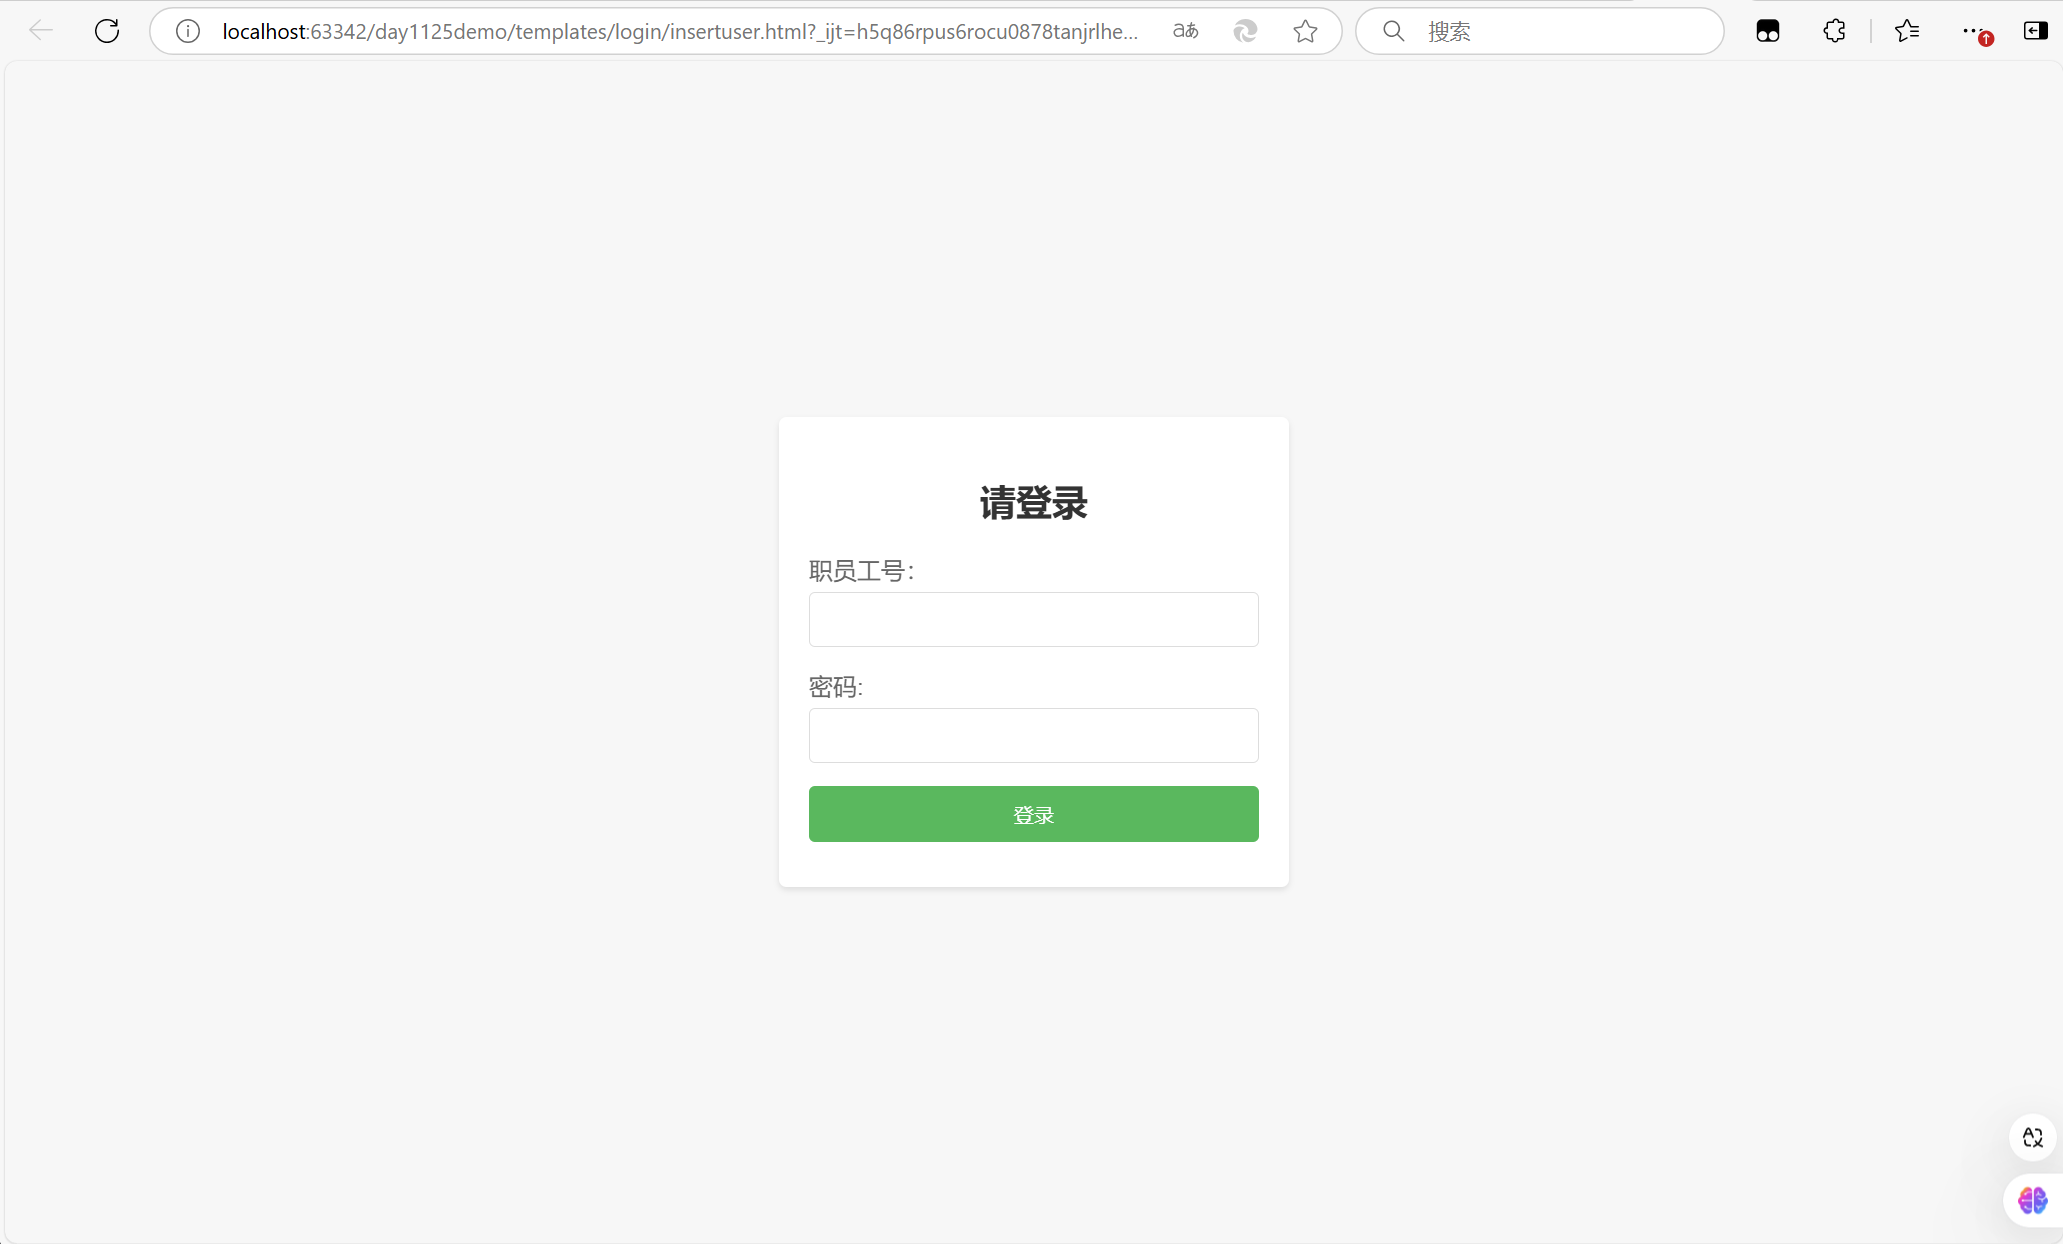Click the magnifier icon in search box
This screenshot has height=1244, width=2063.
pos(1393,31)
